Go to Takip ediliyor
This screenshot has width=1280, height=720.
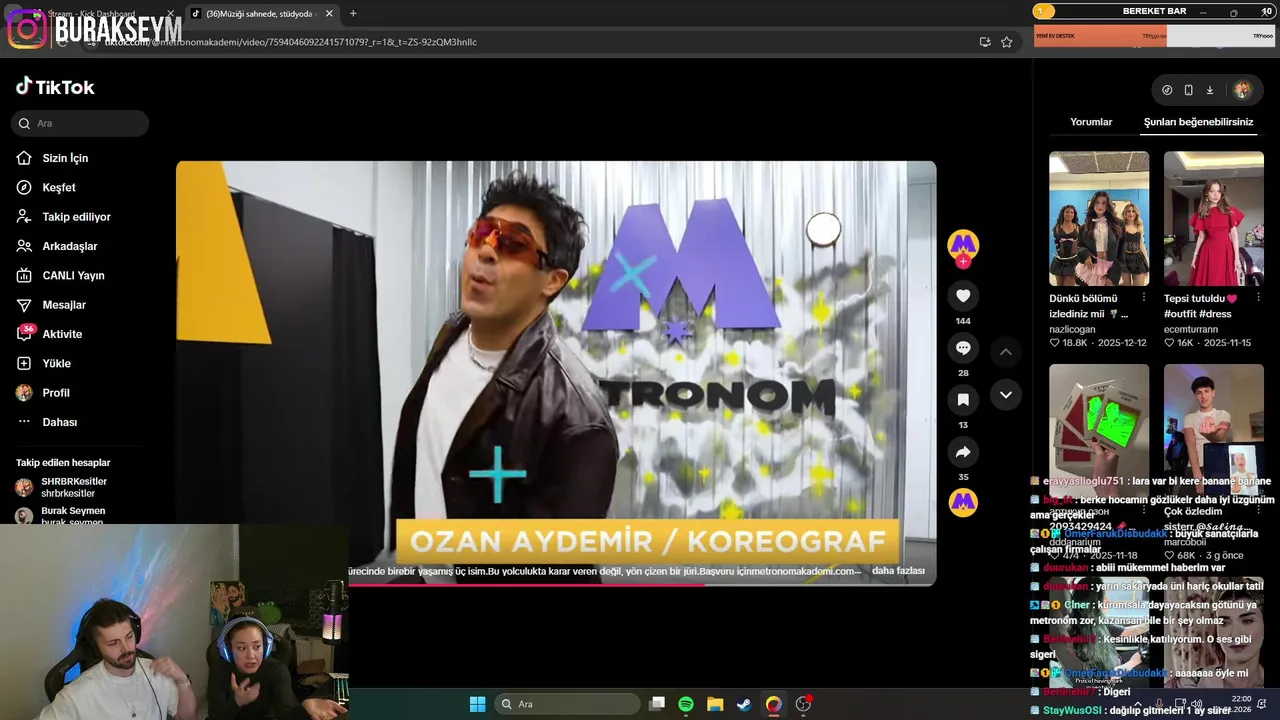click(76, 217)
